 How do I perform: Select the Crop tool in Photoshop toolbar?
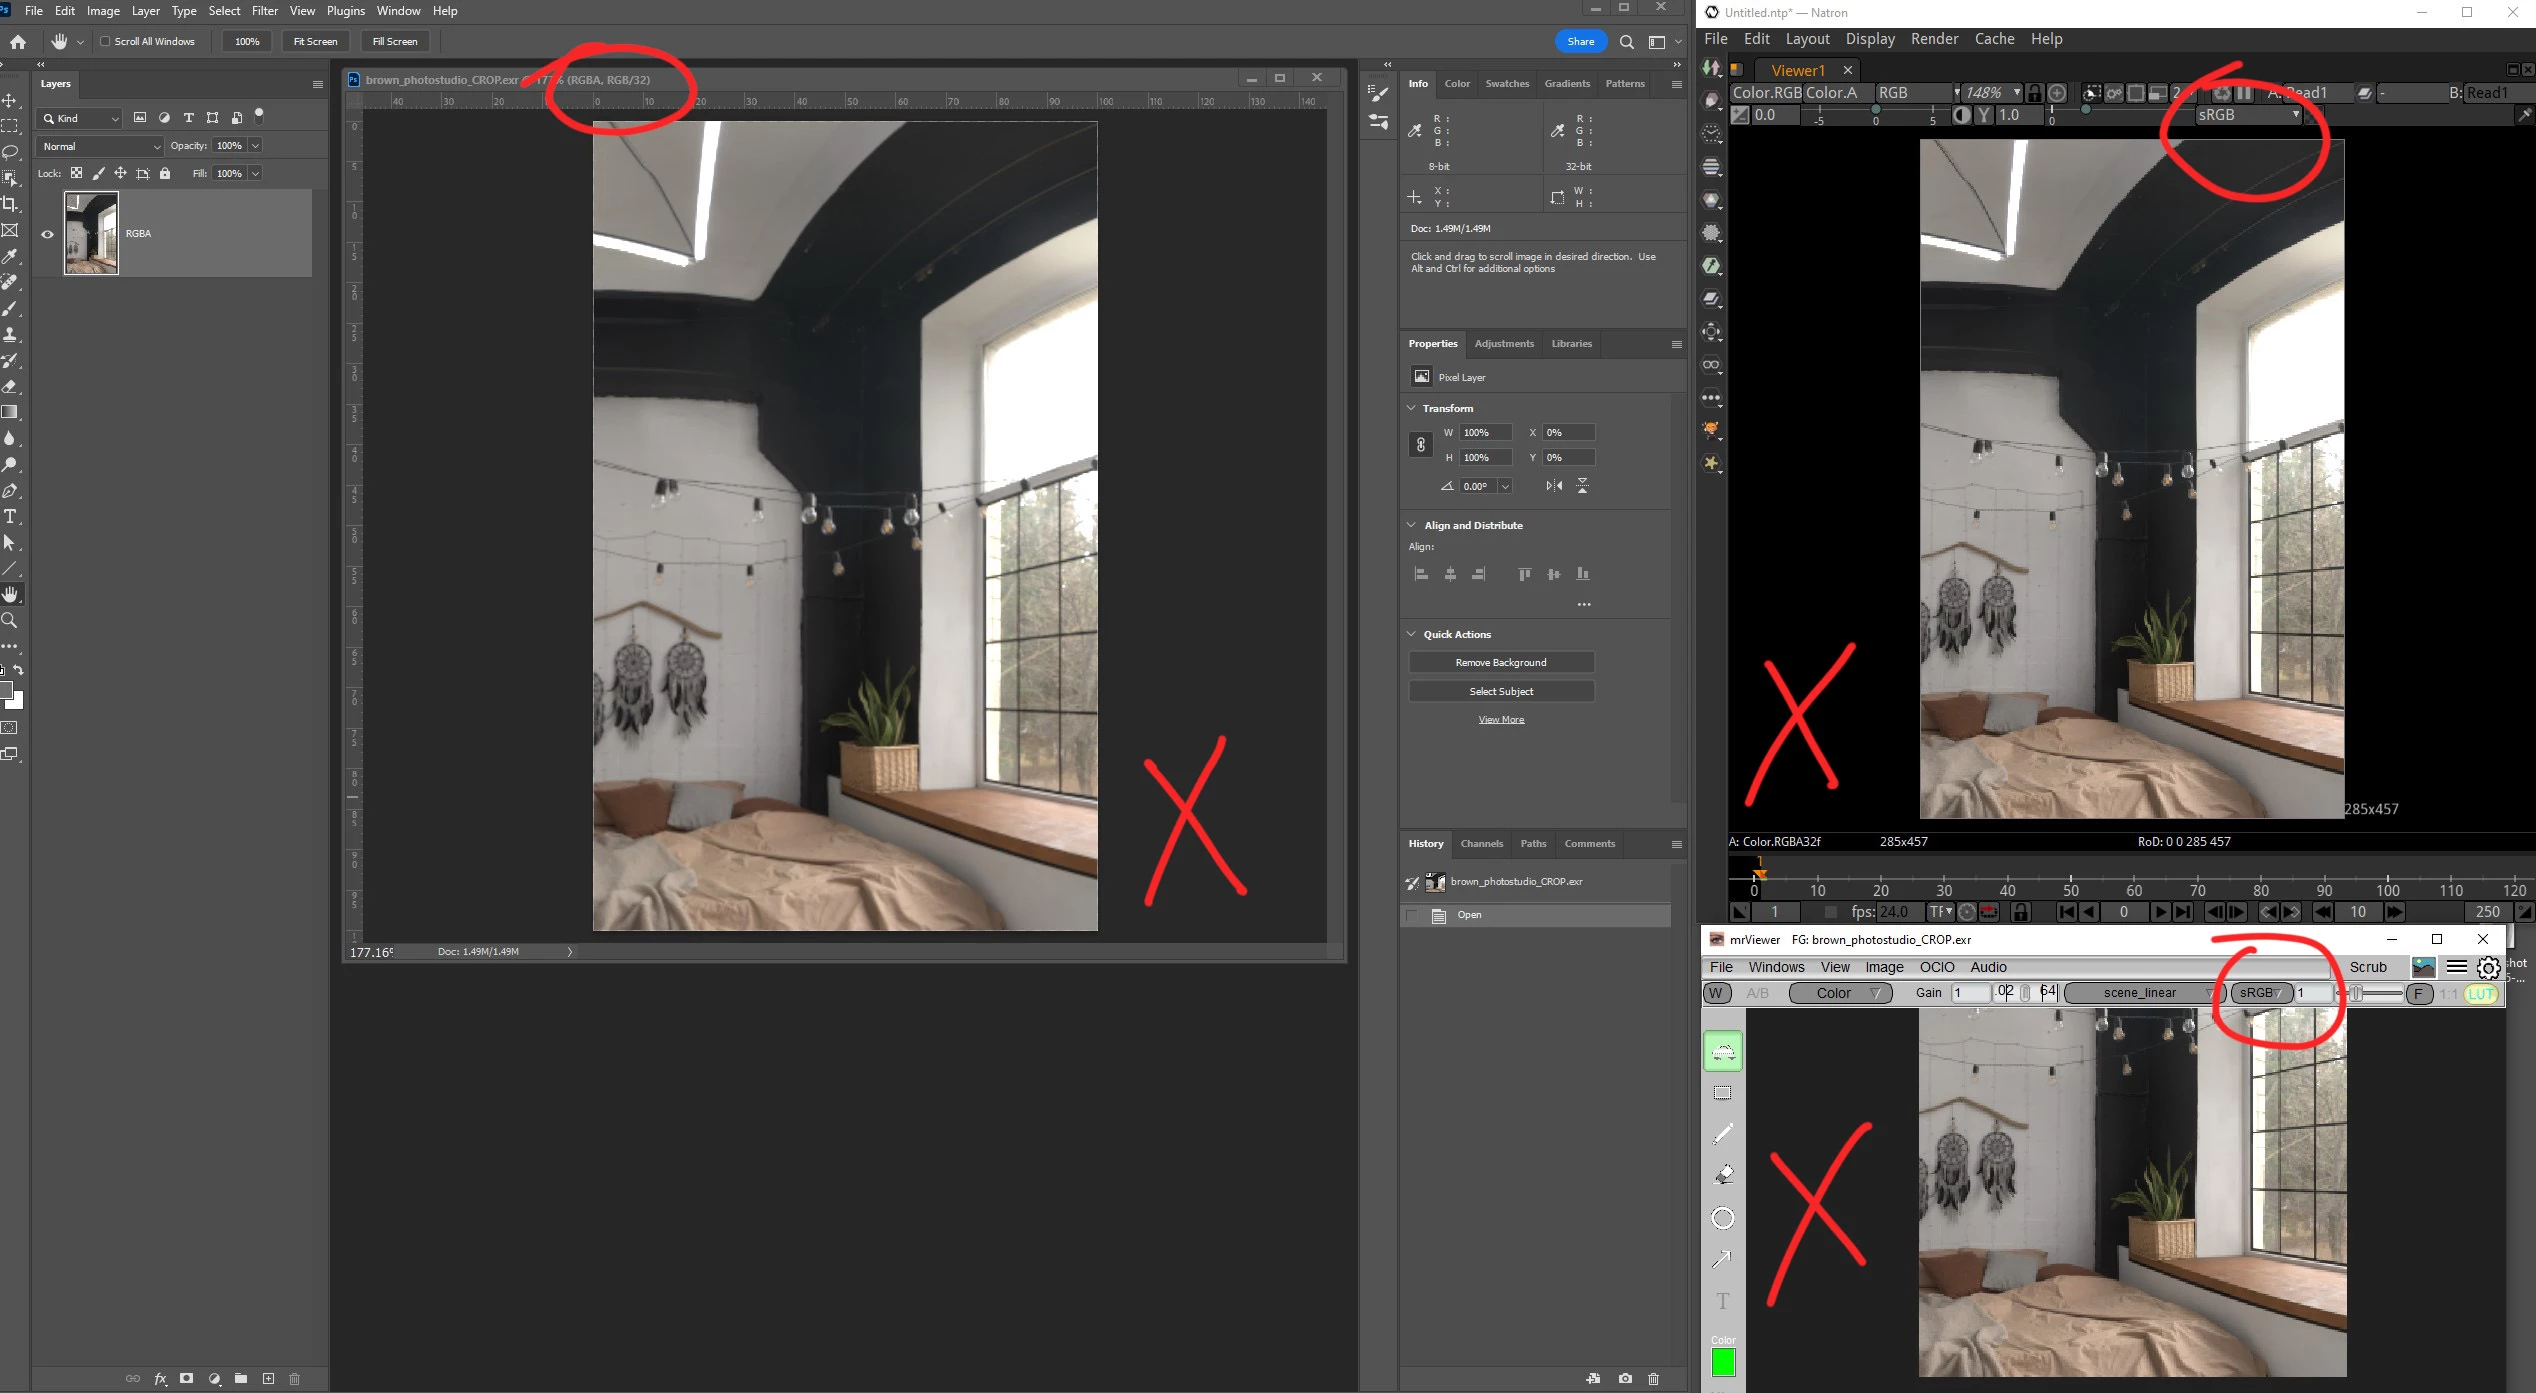(10, 204)
